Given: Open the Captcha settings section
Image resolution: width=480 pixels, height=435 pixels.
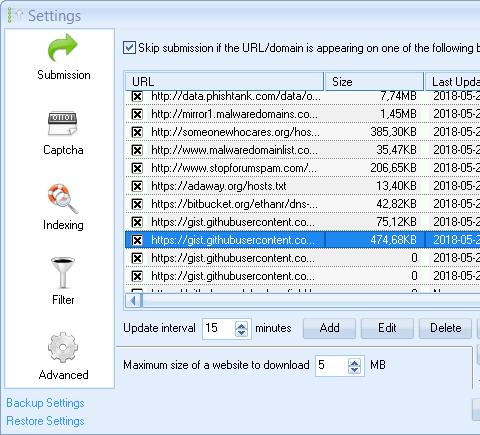Looking at the screenshot, I should 63,133.
